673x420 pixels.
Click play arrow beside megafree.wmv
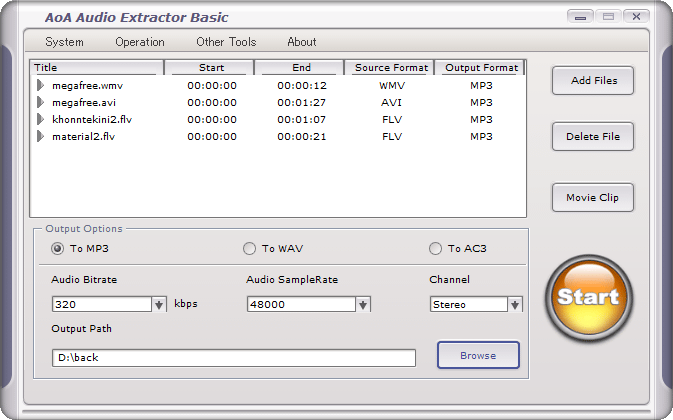coord(40,85)
